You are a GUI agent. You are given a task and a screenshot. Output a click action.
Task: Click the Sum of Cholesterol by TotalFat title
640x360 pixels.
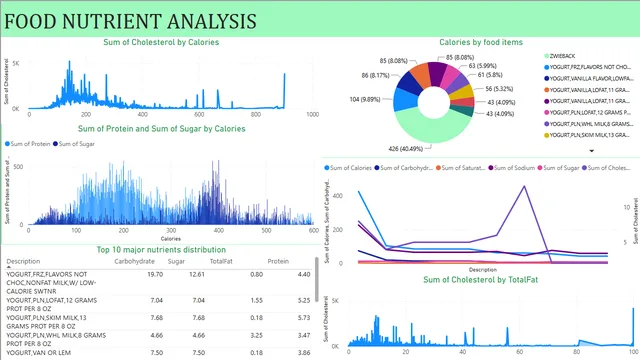480,280
